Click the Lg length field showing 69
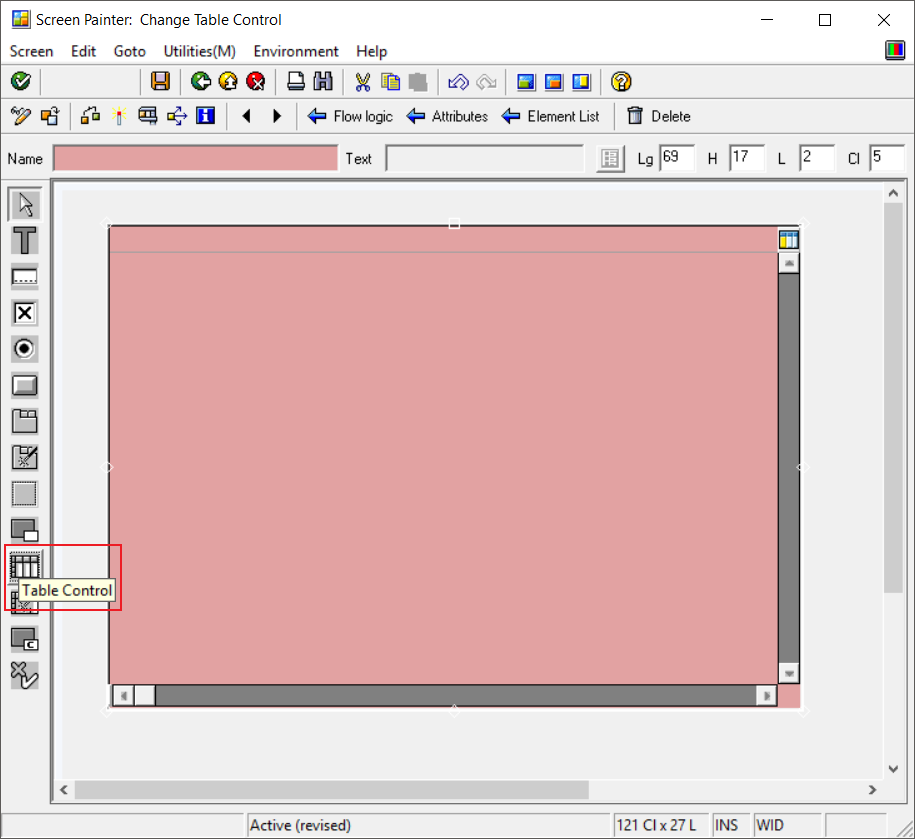The image size is (915, 839). 677,158
